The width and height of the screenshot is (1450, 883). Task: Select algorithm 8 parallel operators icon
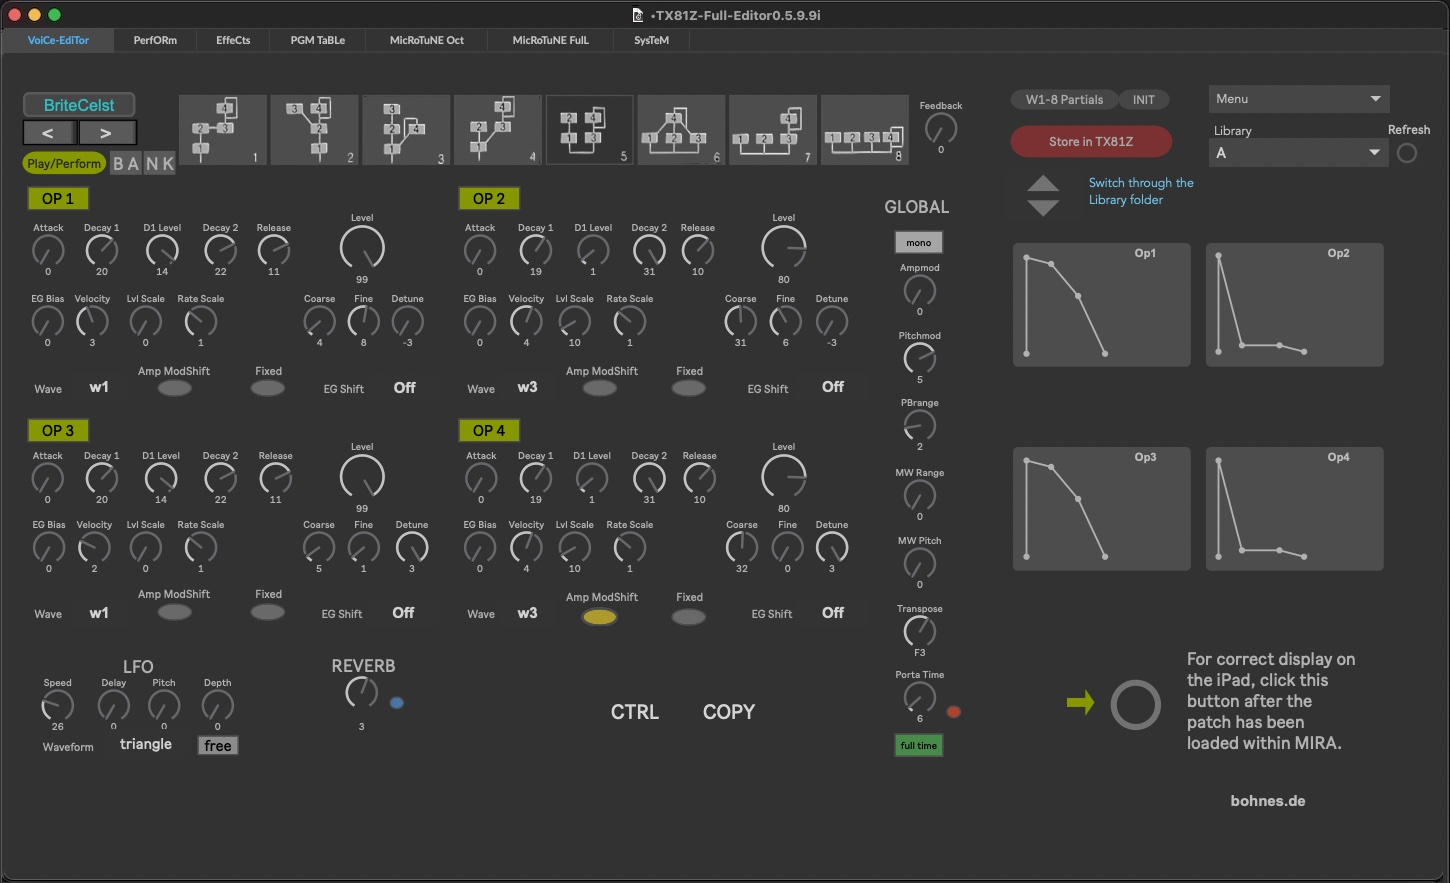(x=864, y=130)
